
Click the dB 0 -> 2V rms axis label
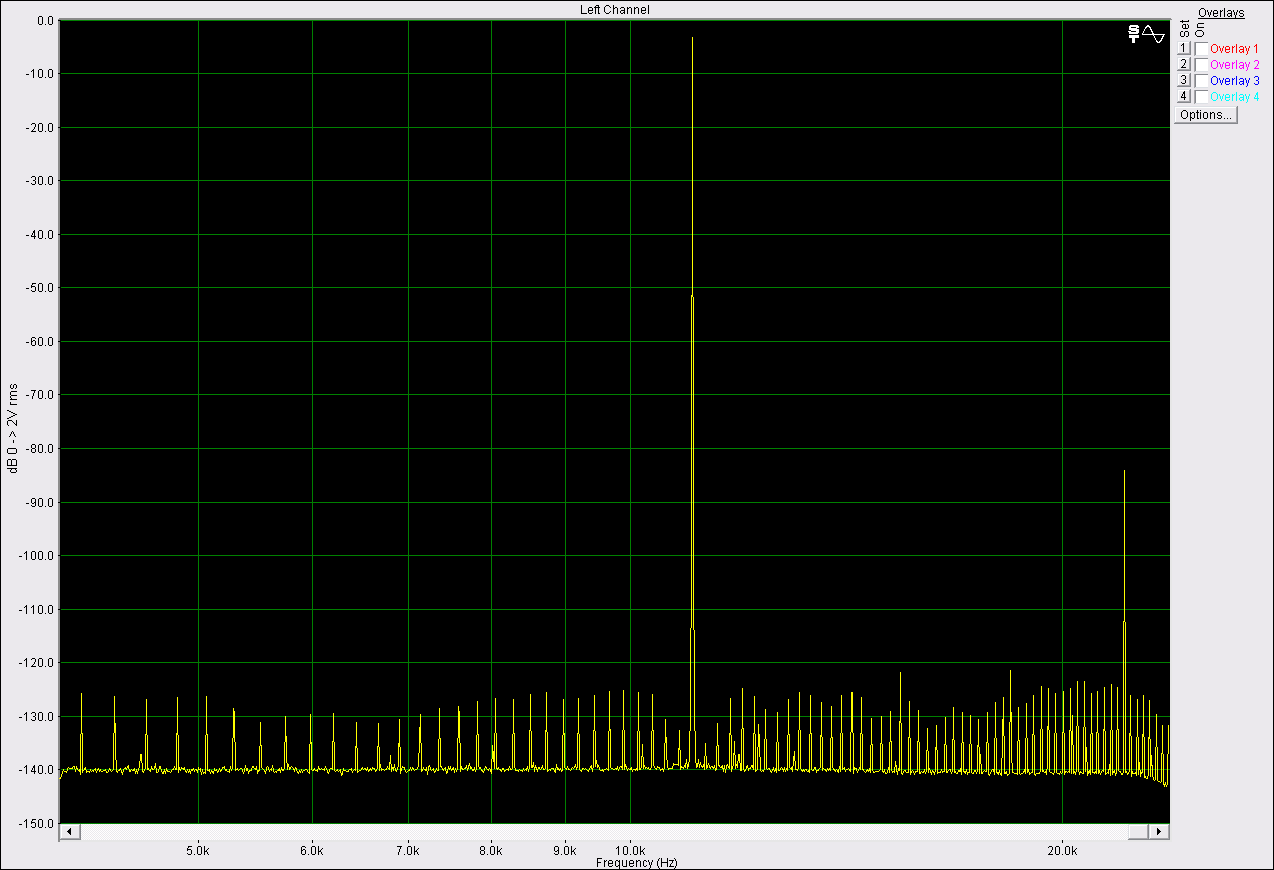(x=13, y=428)
